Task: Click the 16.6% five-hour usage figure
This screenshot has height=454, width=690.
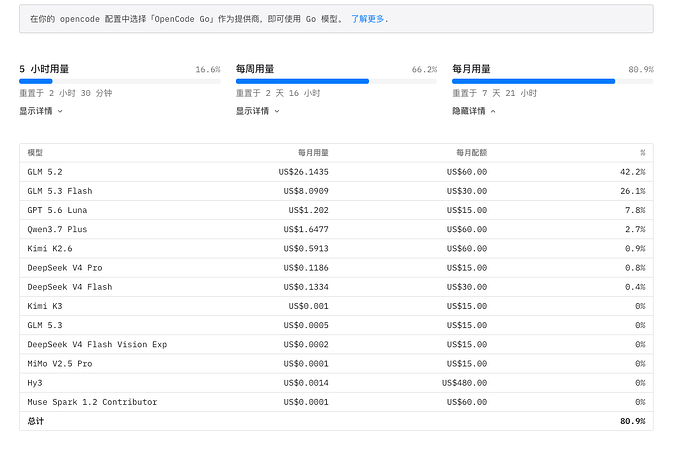Action: pyautogui.click(x=208, y=70)
